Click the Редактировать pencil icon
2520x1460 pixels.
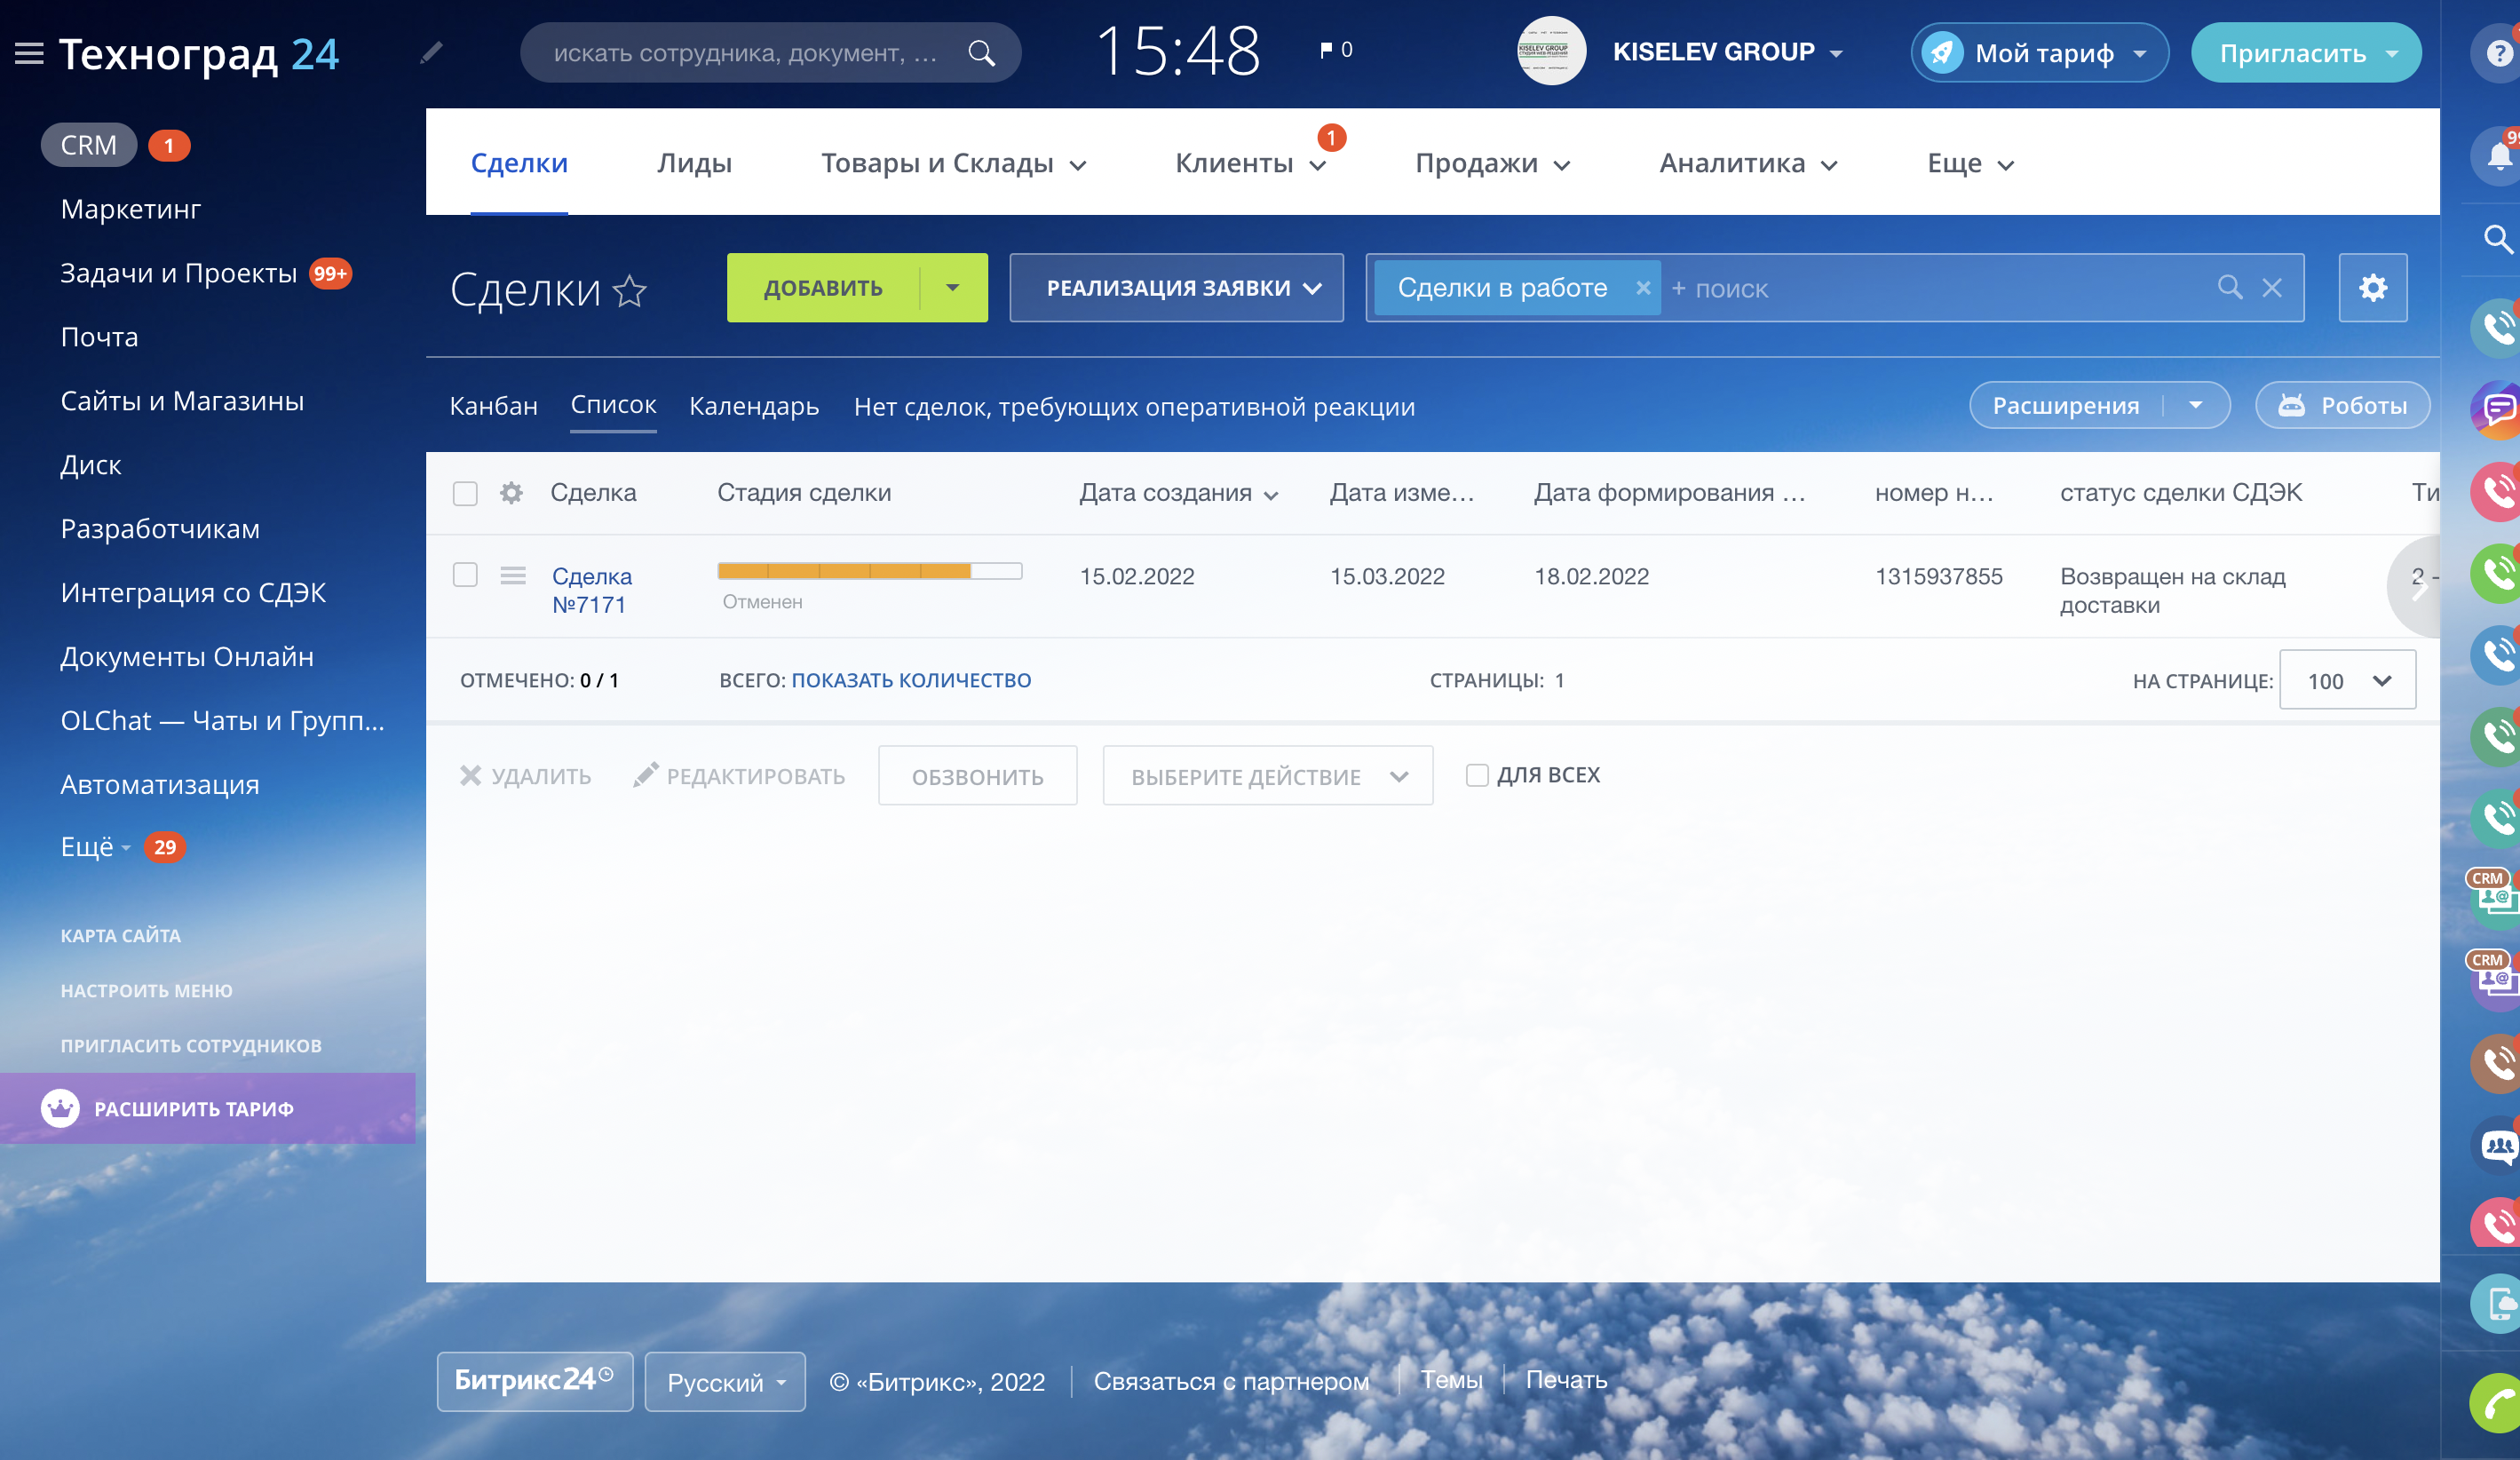645,775
